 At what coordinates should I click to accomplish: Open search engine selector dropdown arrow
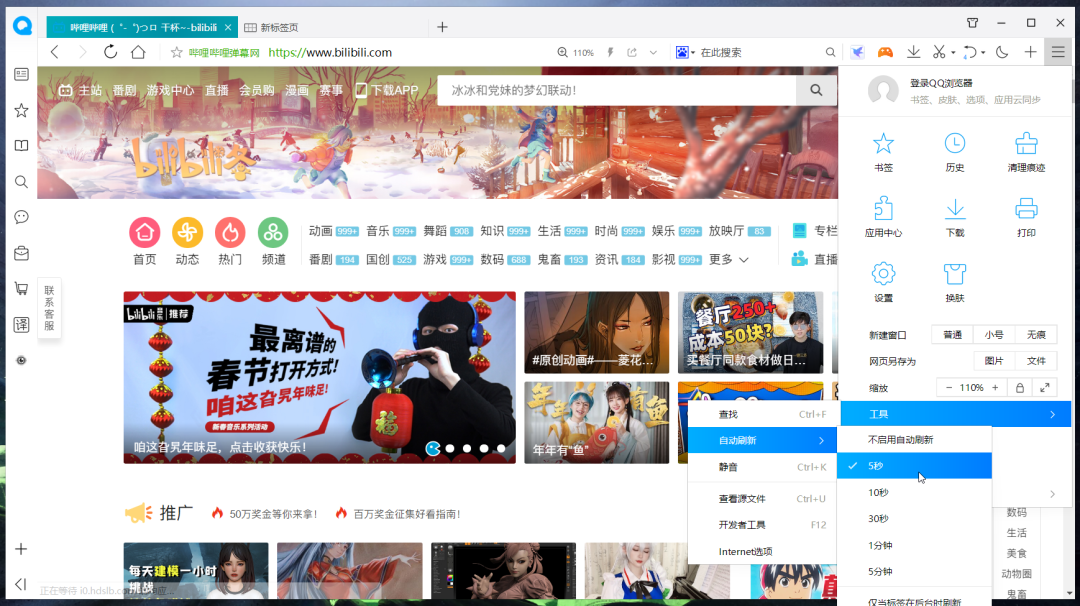pyautogui.click(x=692, y=52)
